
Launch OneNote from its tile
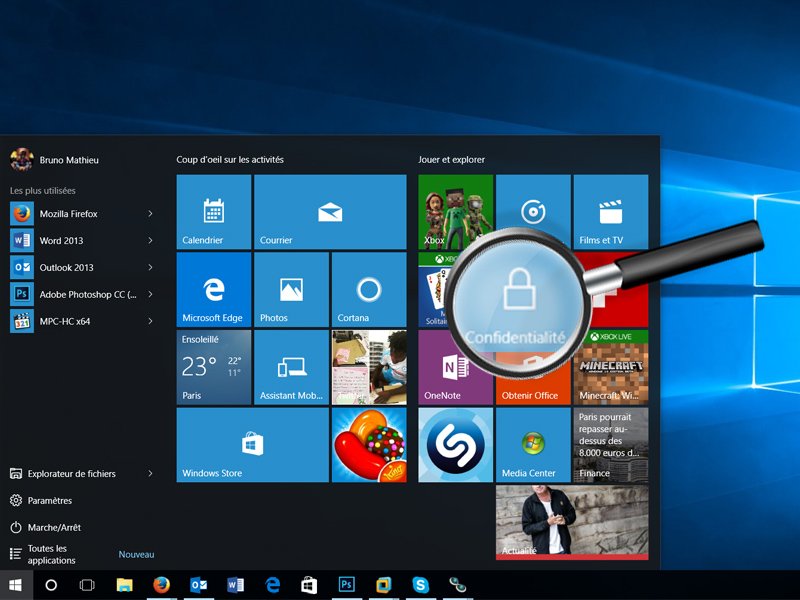[x=454, y=370]
